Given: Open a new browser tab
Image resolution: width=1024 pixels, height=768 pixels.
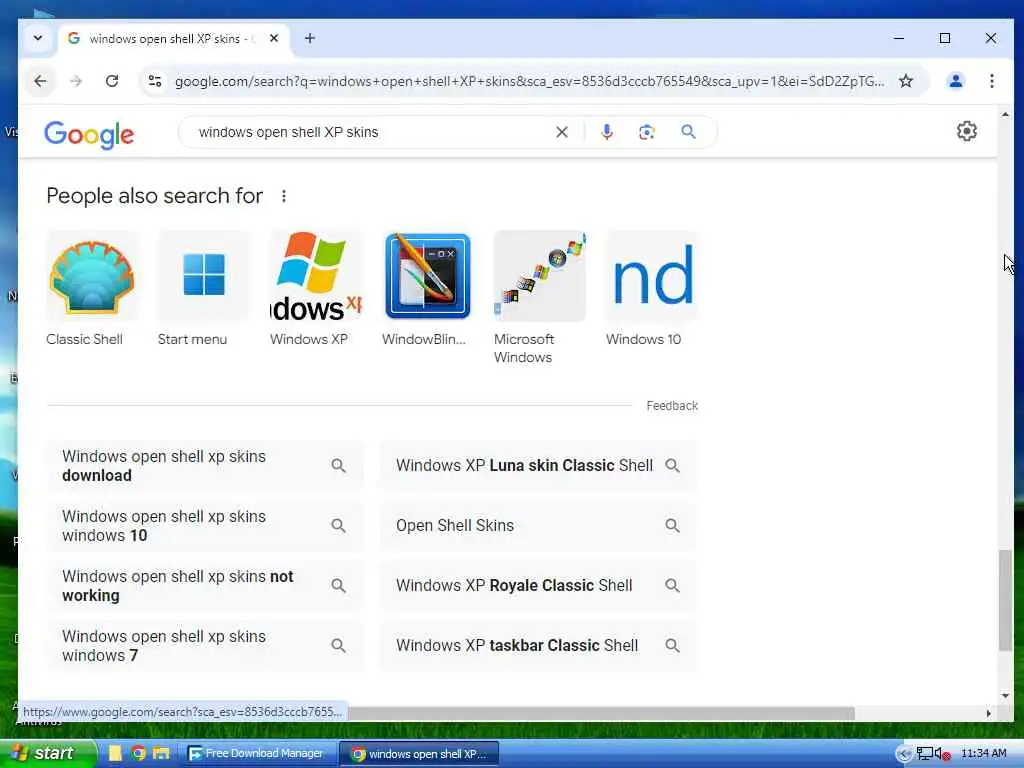Looking at the screenshot, I should tap(310, 39).
